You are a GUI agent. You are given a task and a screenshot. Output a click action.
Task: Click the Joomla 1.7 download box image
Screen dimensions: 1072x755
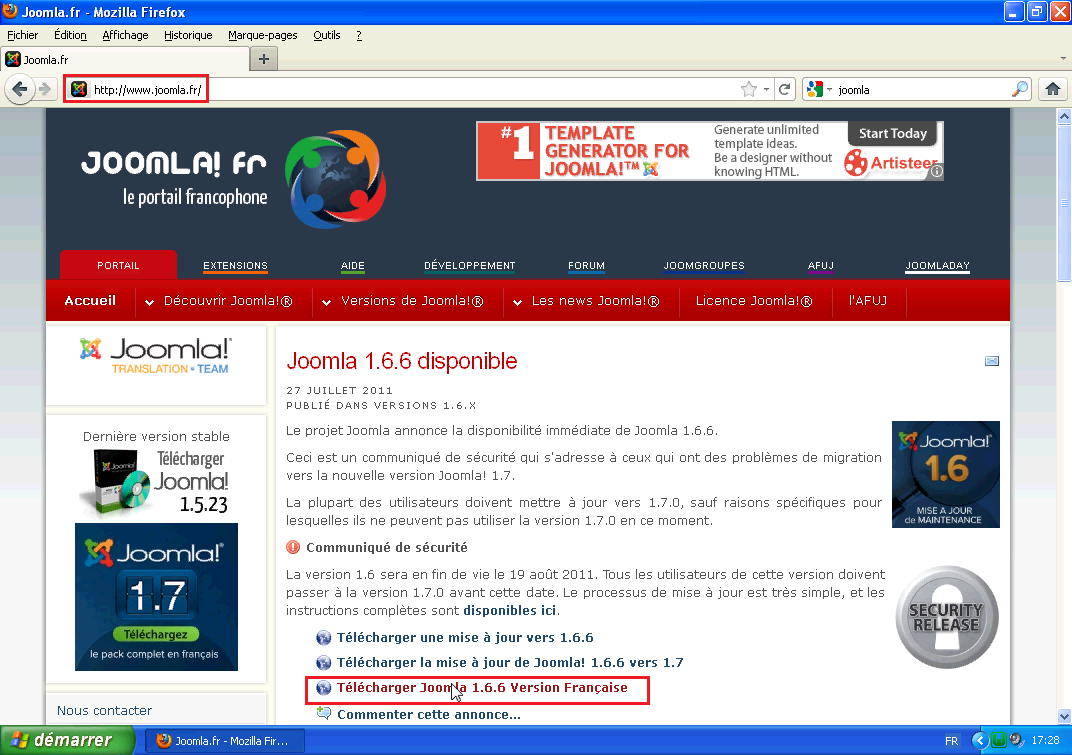pos(157,596)
